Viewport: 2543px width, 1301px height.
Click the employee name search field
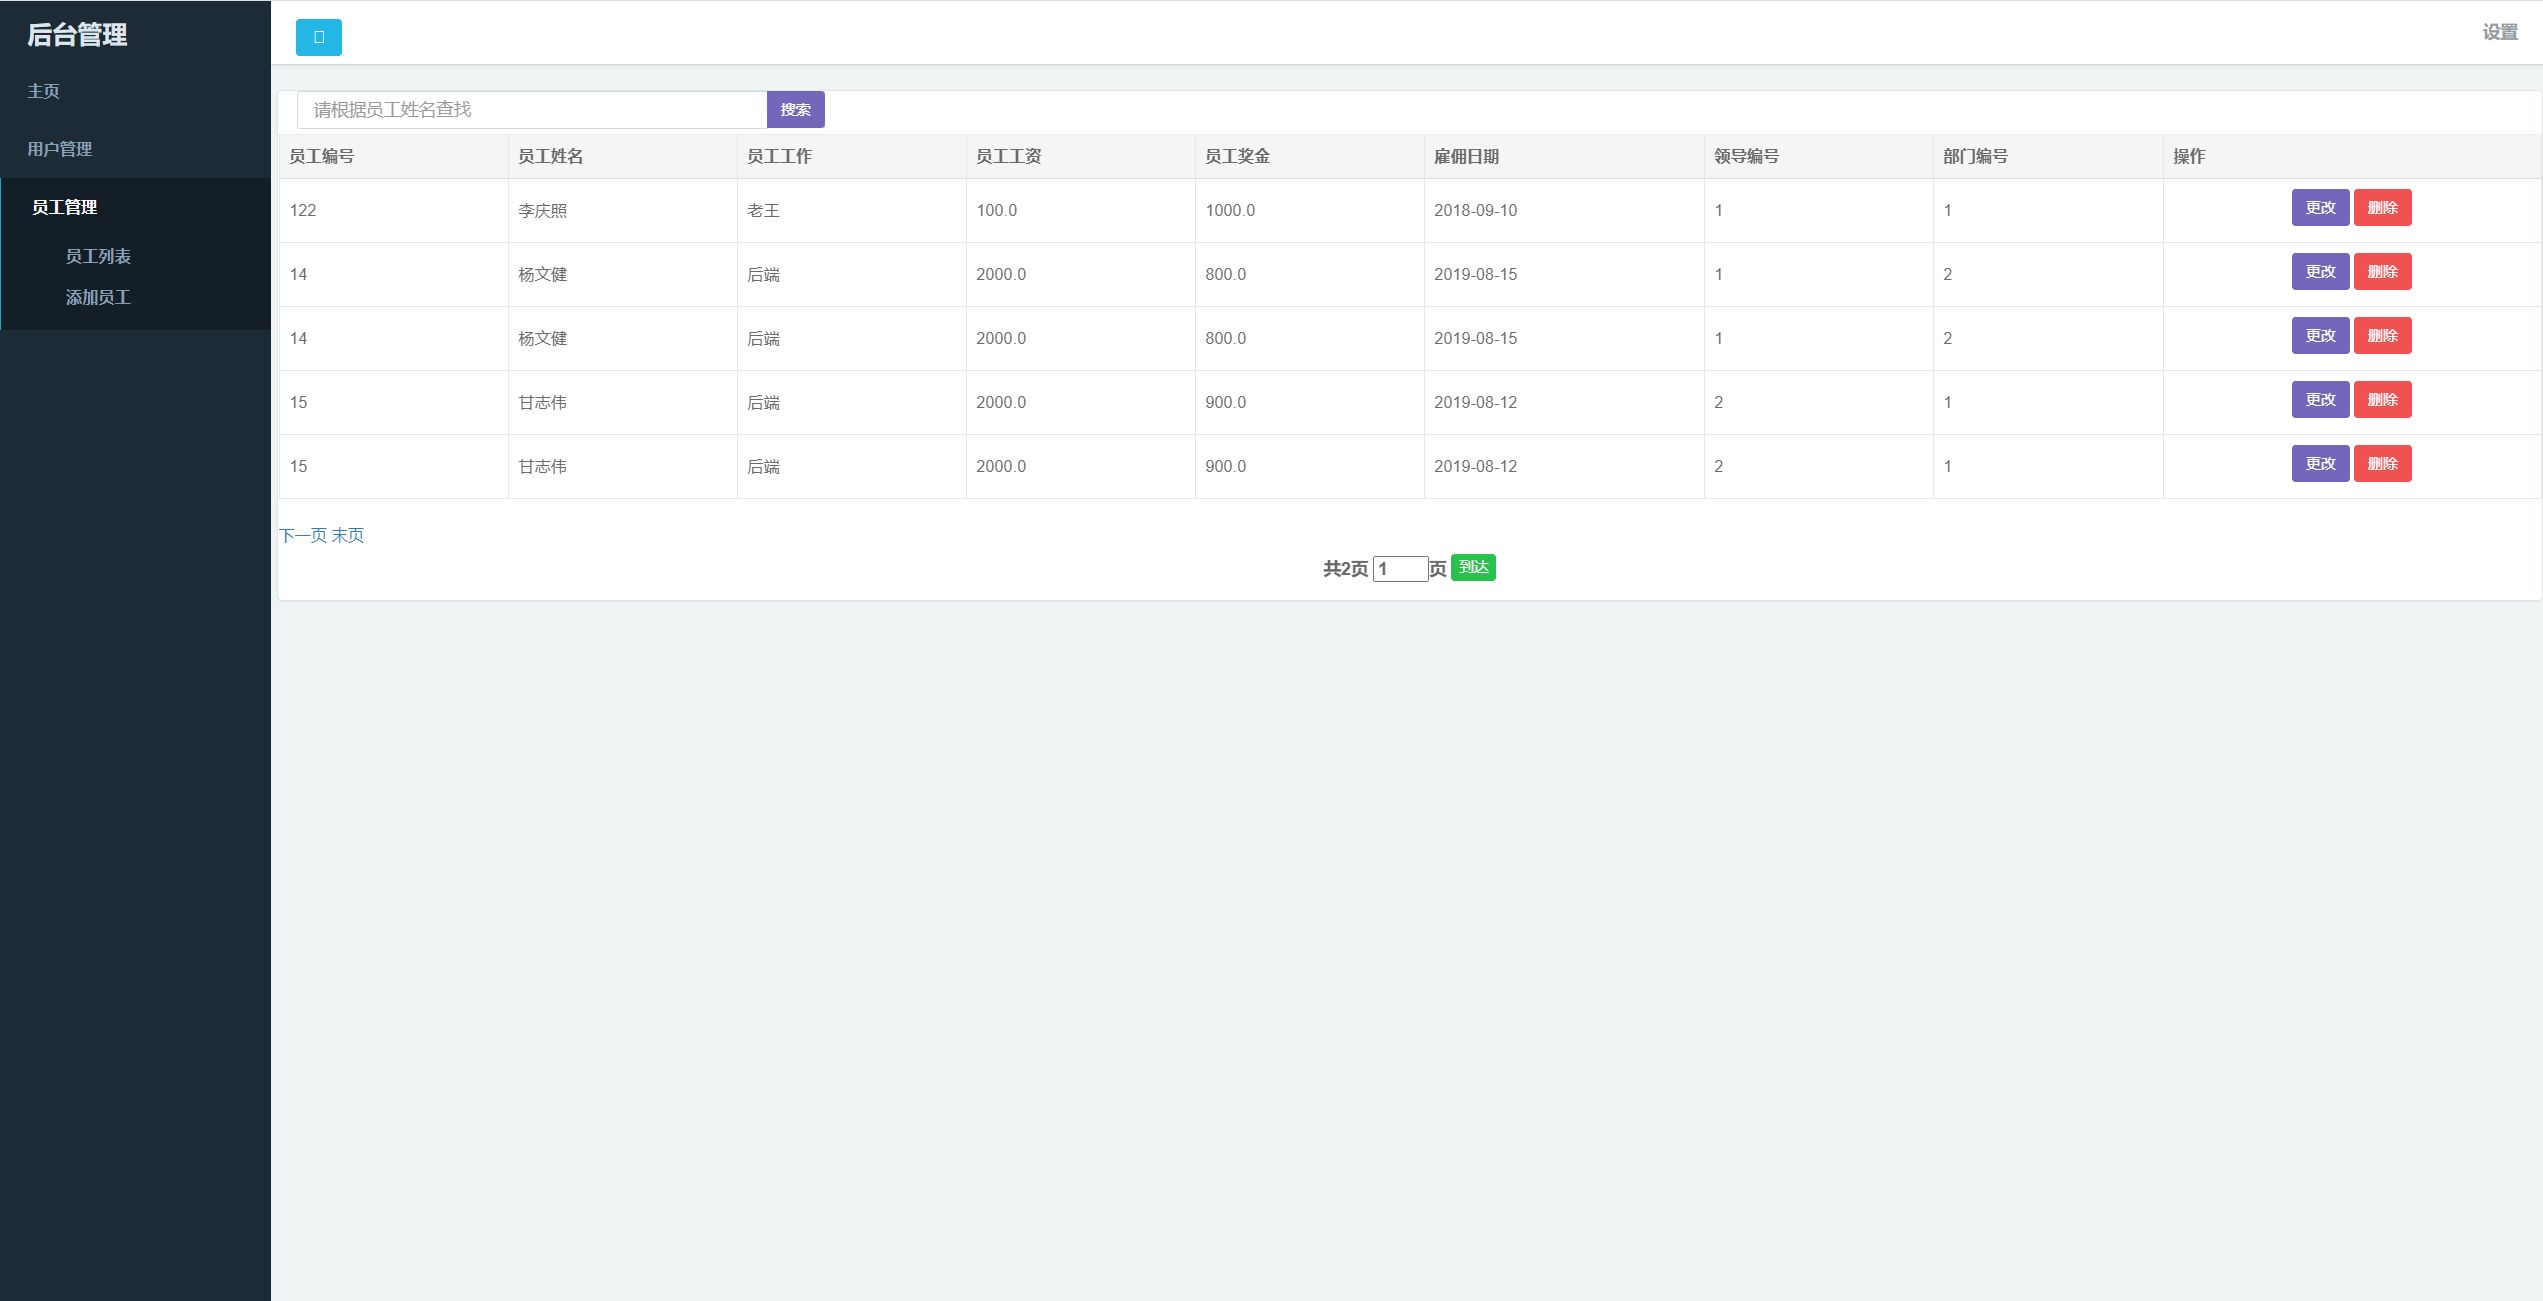[x=531, y=110]
